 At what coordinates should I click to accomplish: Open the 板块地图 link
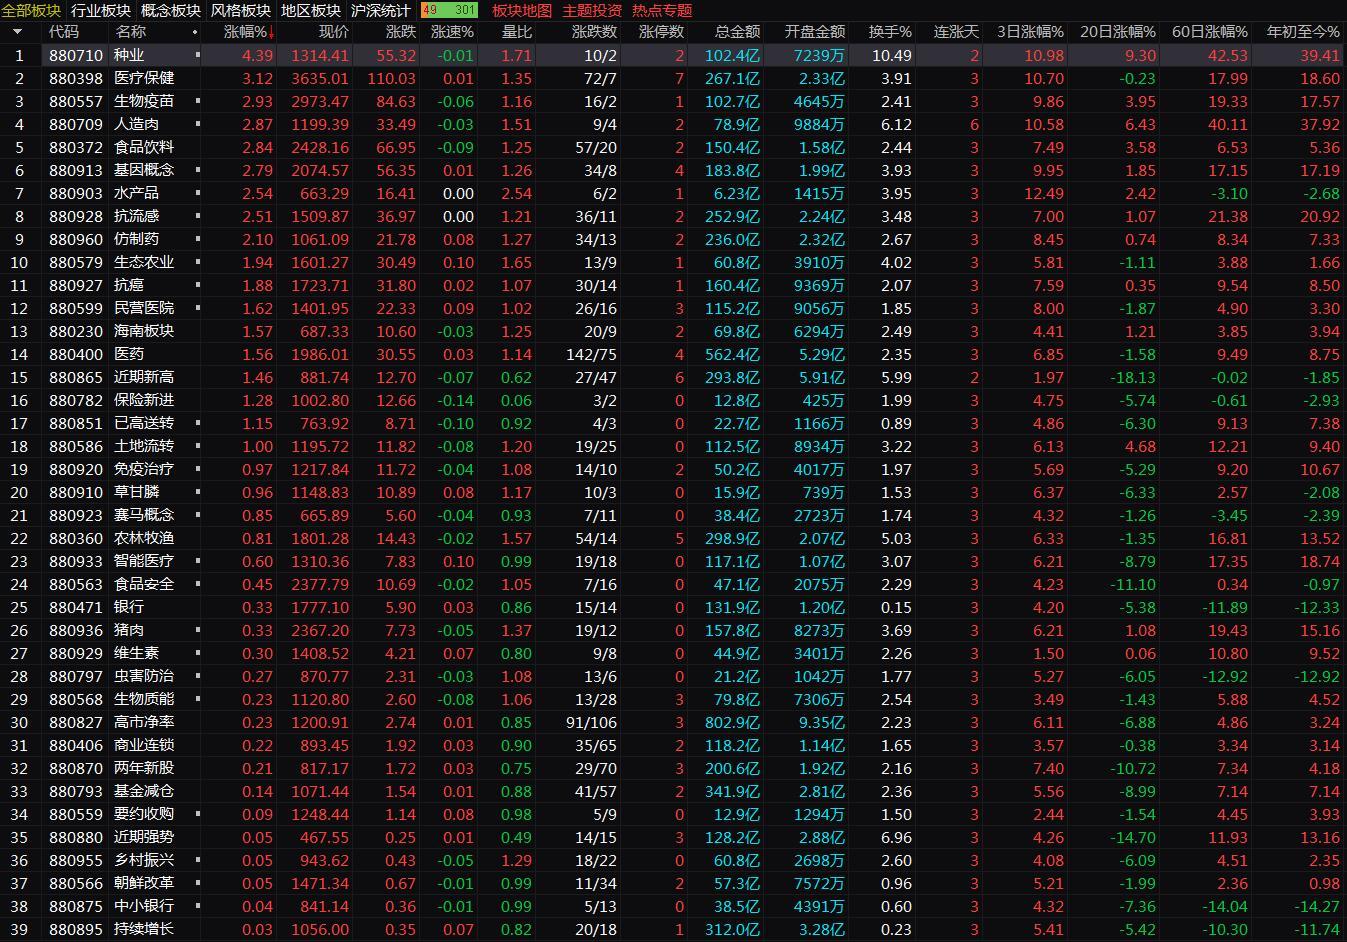coord(522,10)
